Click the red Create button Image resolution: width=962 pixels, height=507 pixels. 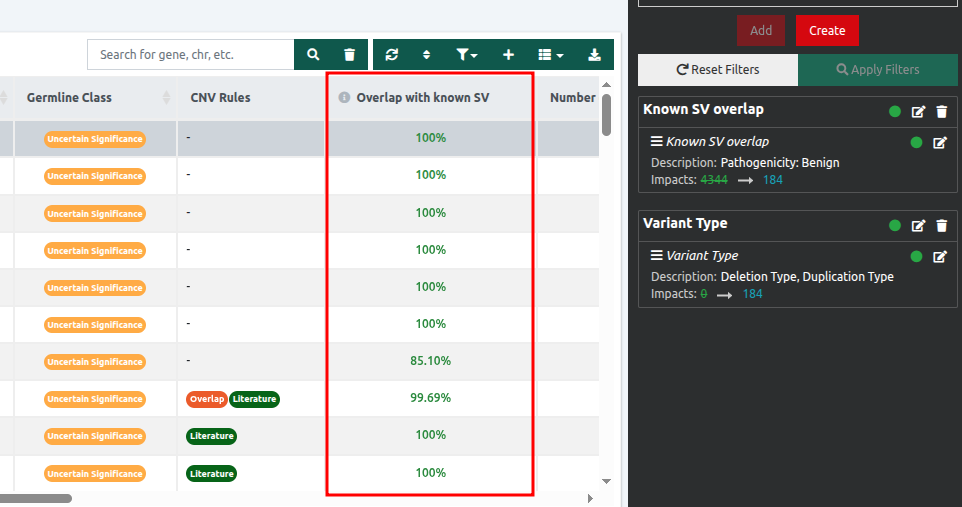827,30
